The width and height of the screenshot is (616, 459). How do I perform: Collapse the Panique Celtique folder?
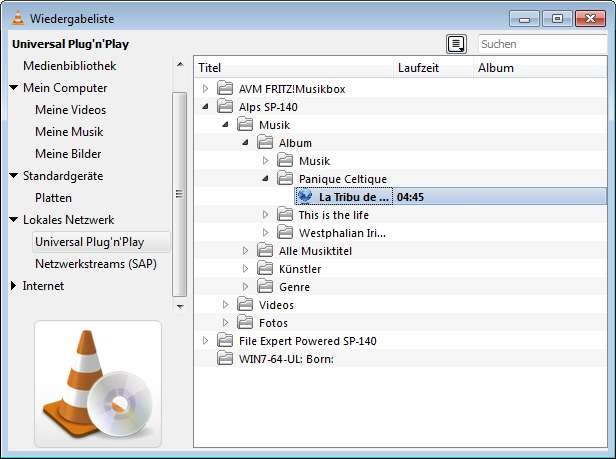tap(266, 178)
